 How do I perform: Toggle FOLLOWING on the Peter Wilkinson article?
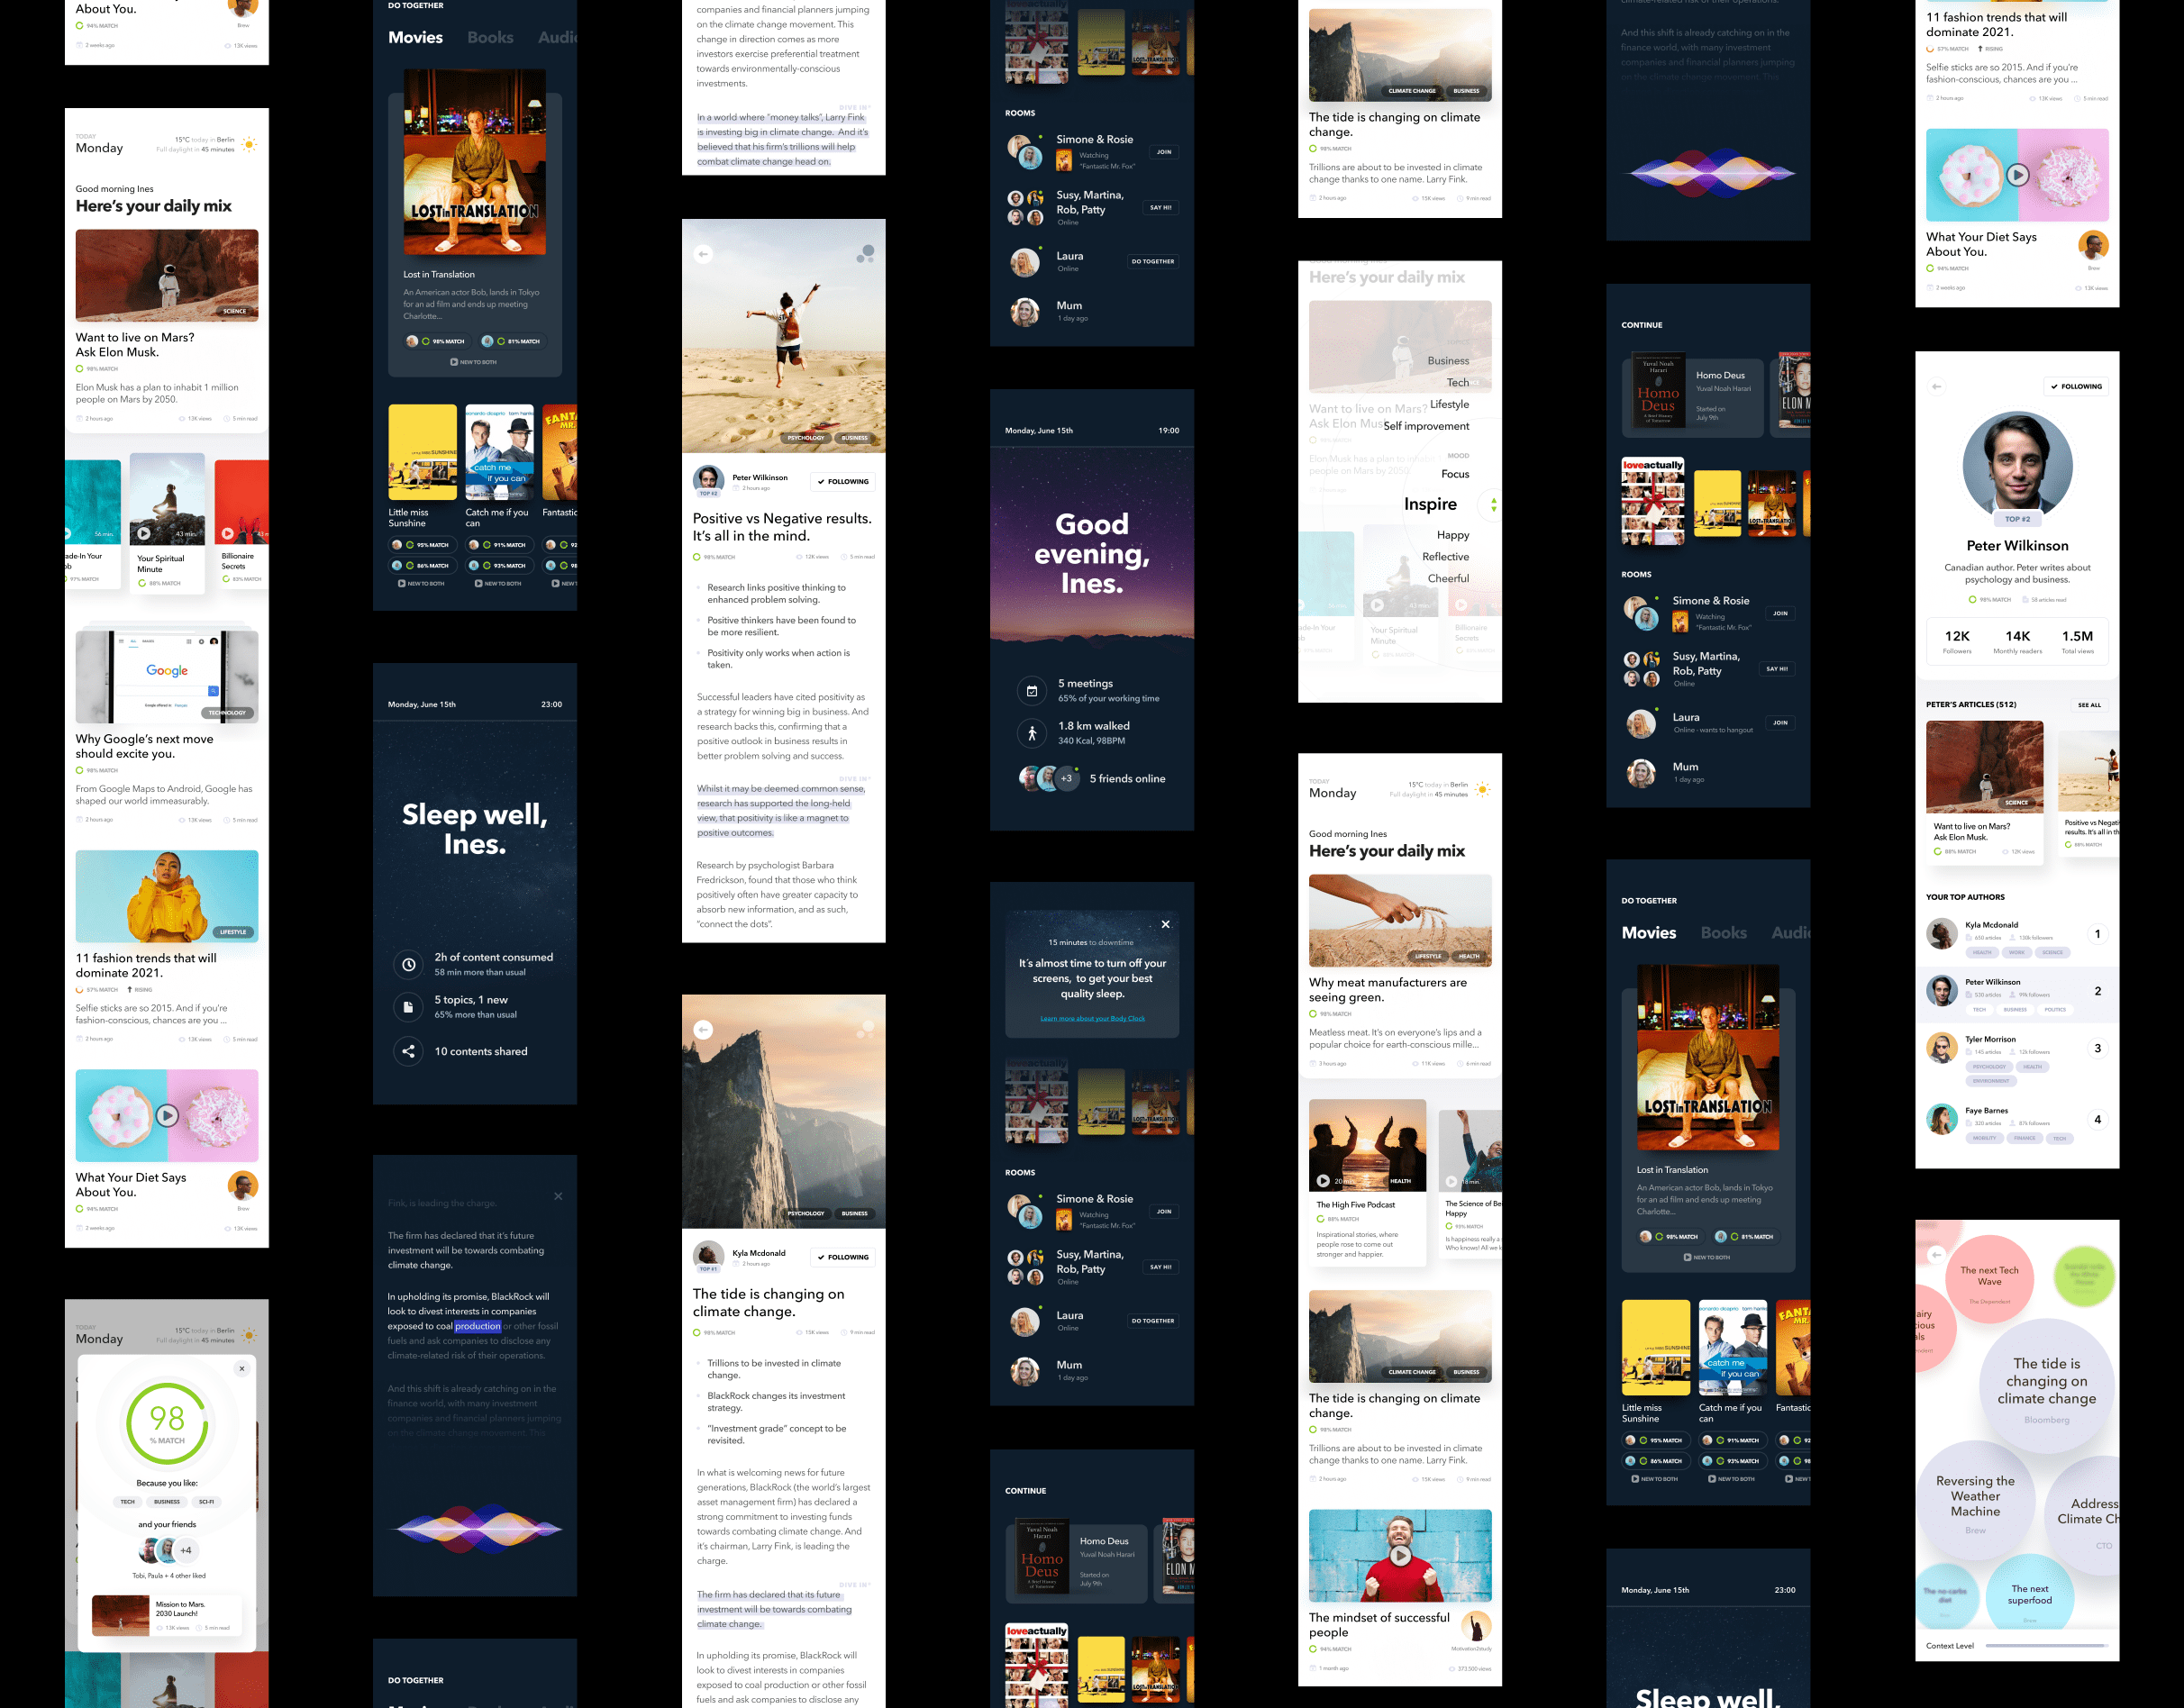842,482
